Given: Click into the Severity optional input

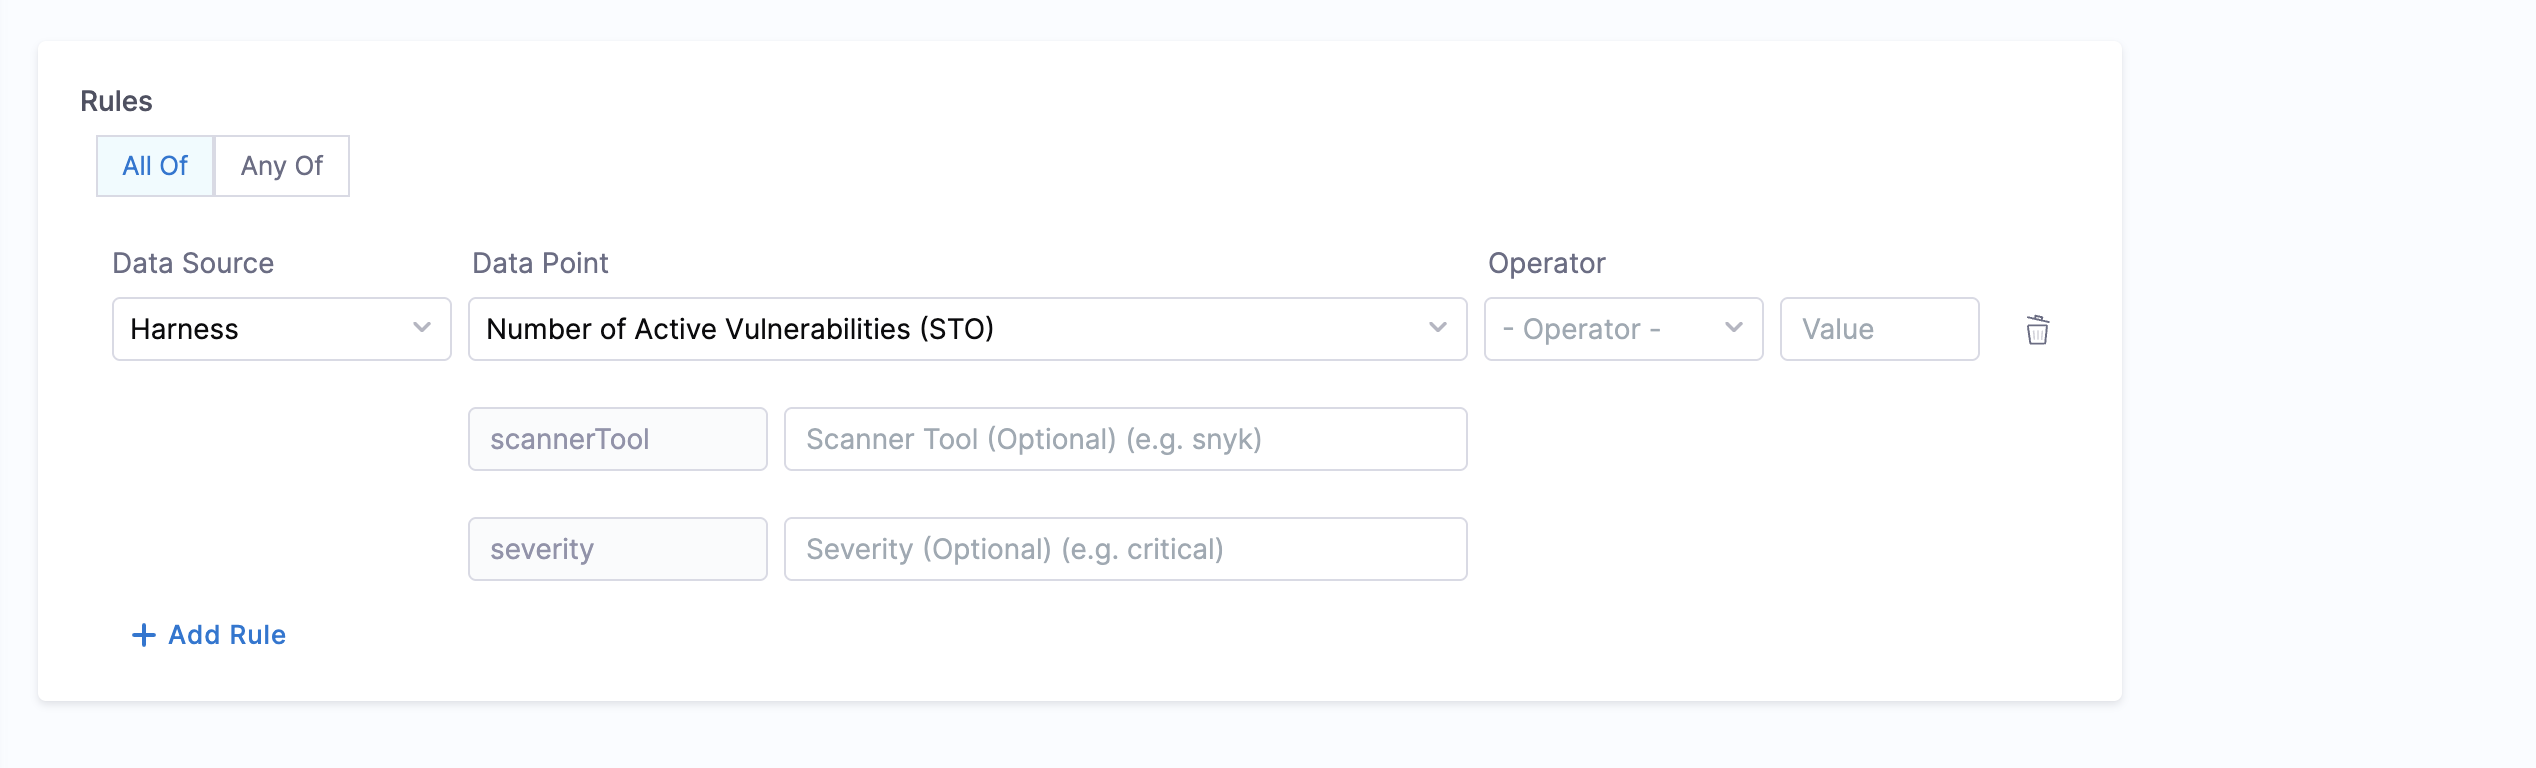Looking at the screenshot, I should [x=1125, y=549].
